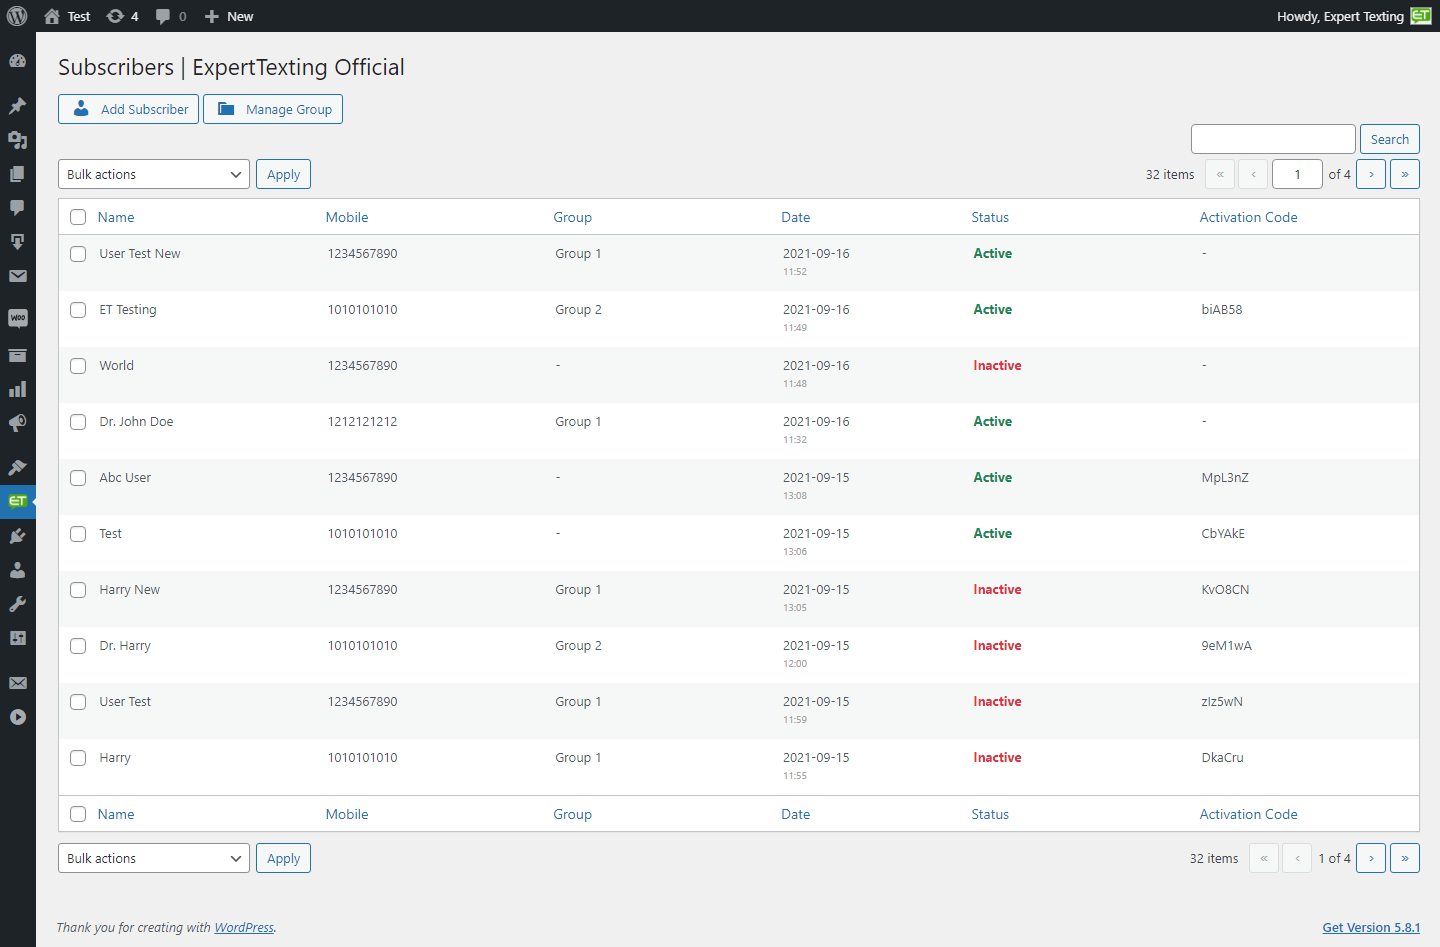Go to next page using bottom arrow
1440x947 pixels.
(1371, 858)
